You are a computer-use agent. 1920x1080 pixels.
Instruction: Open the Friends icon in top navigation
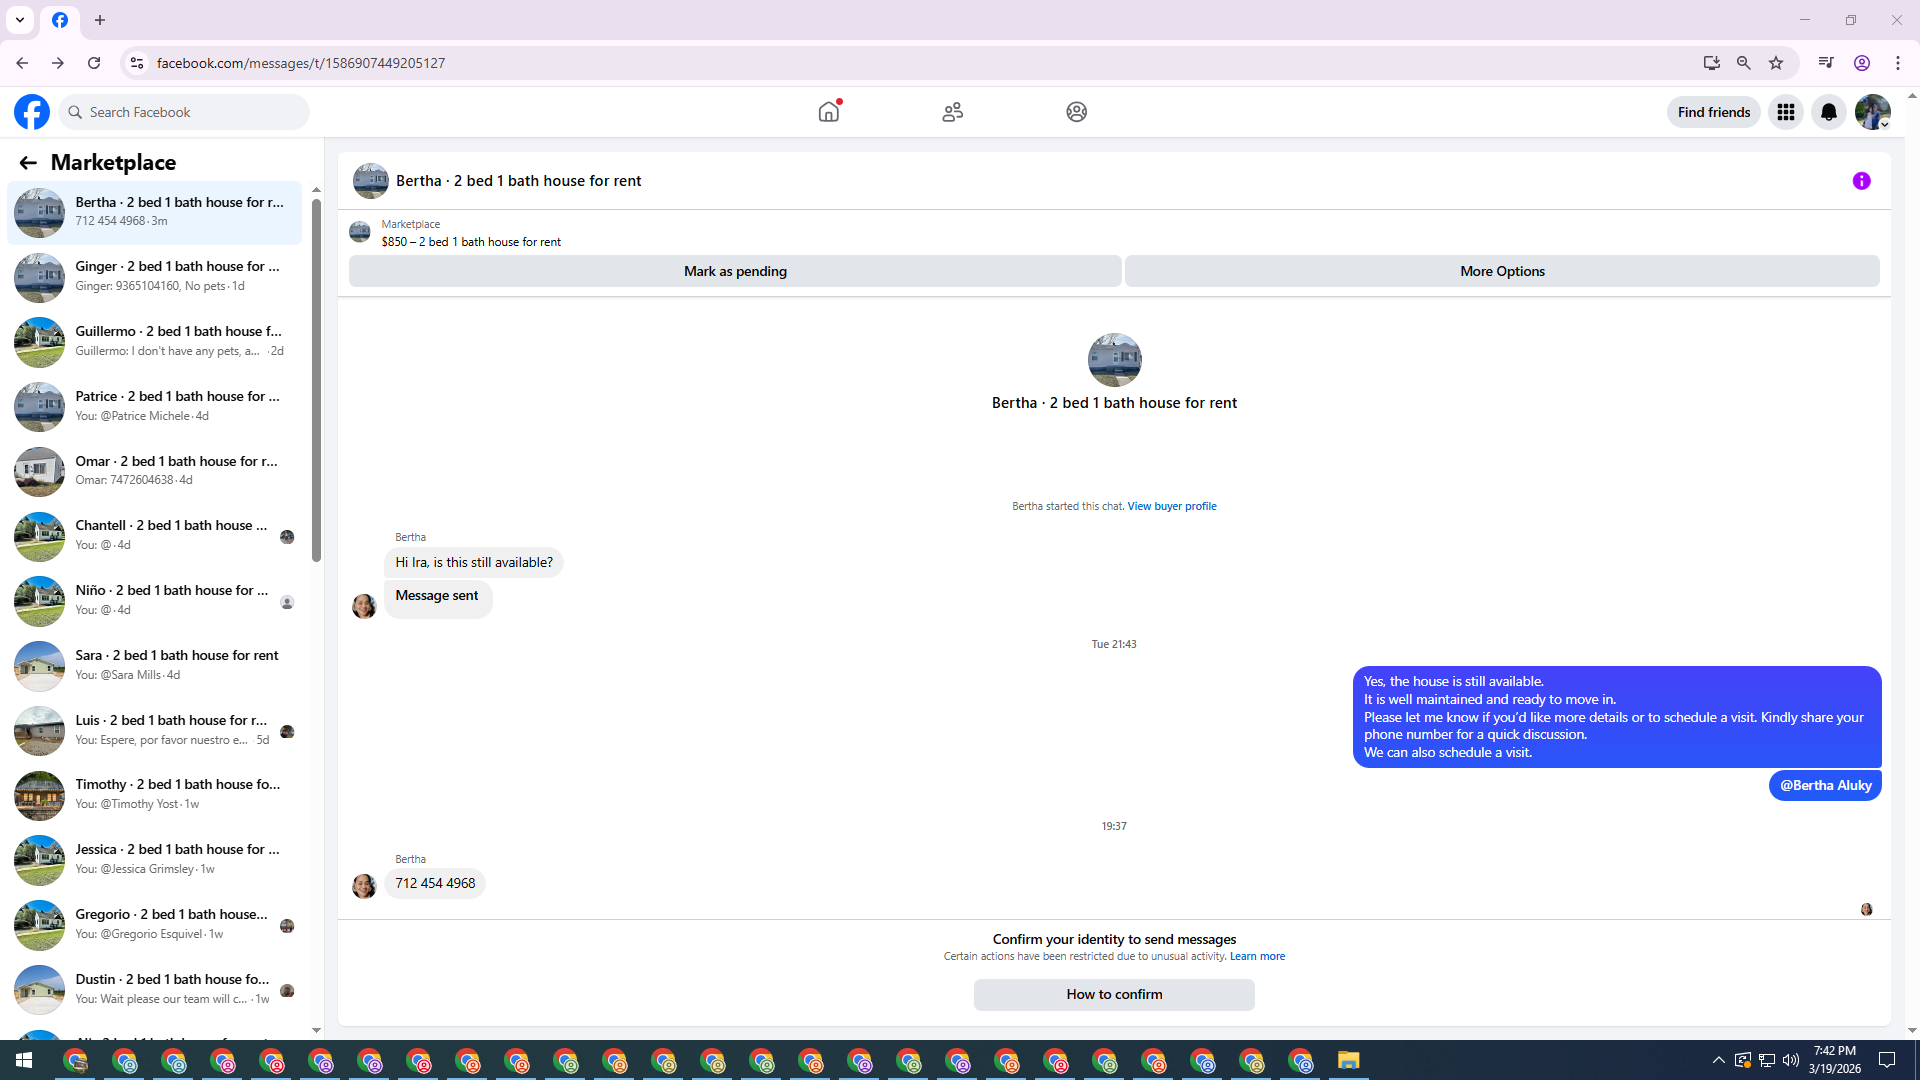coord(952,112)
